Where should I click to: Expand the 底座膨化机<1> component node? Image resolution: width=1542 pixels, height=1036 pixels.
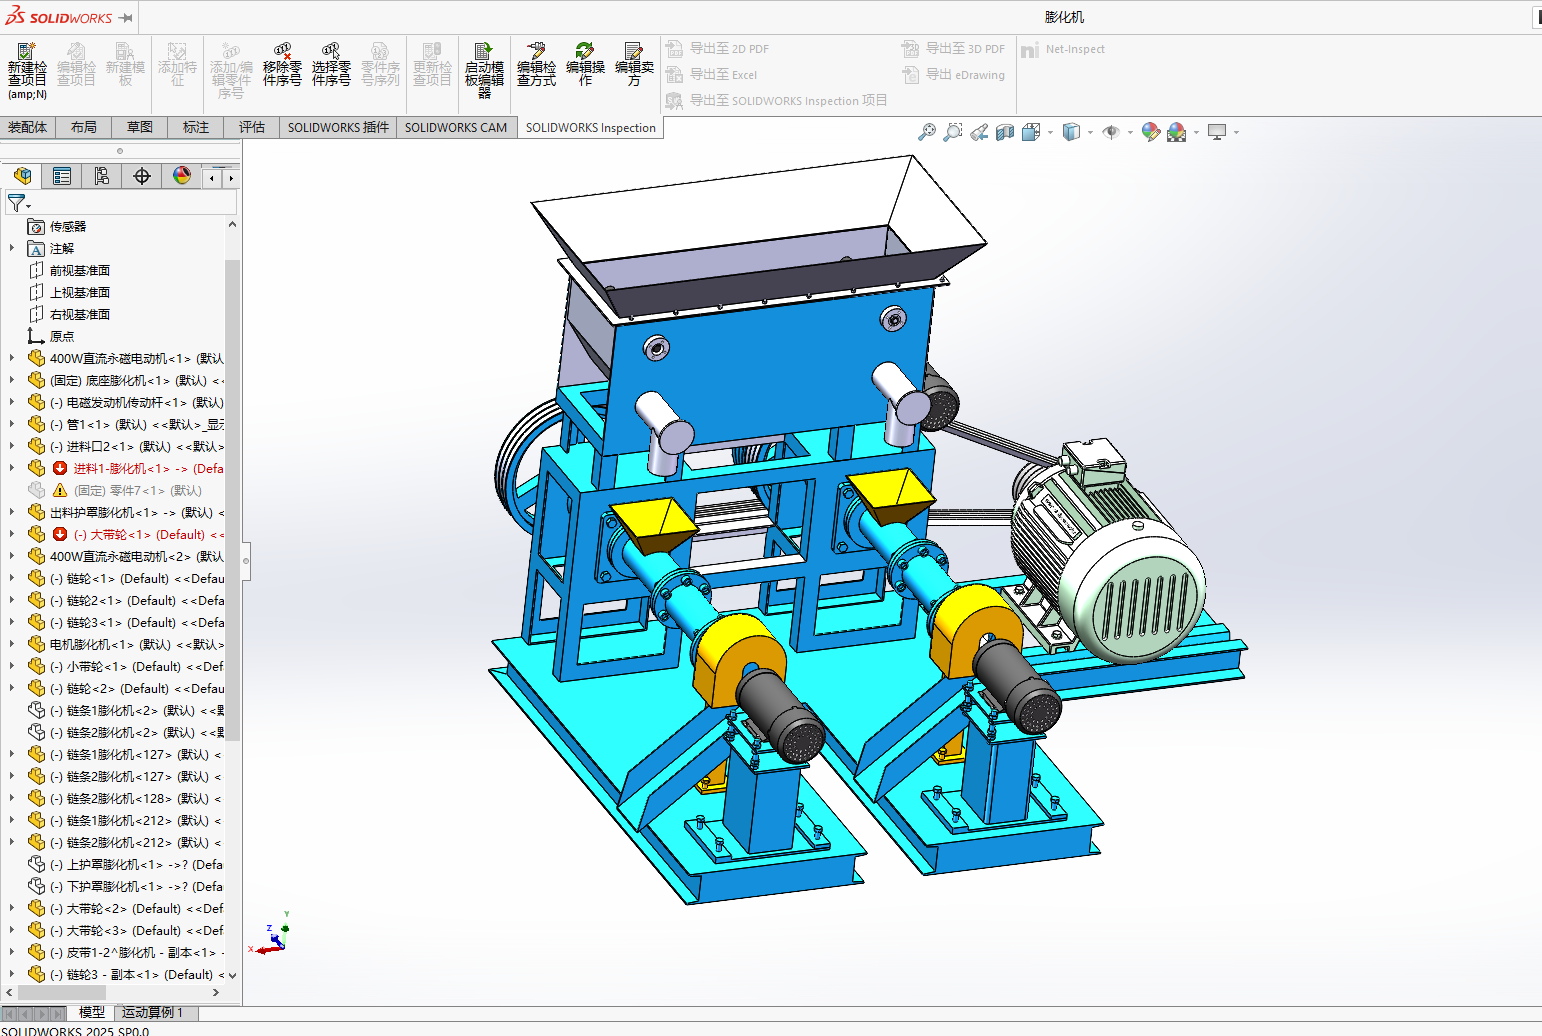tap(12, 380)
